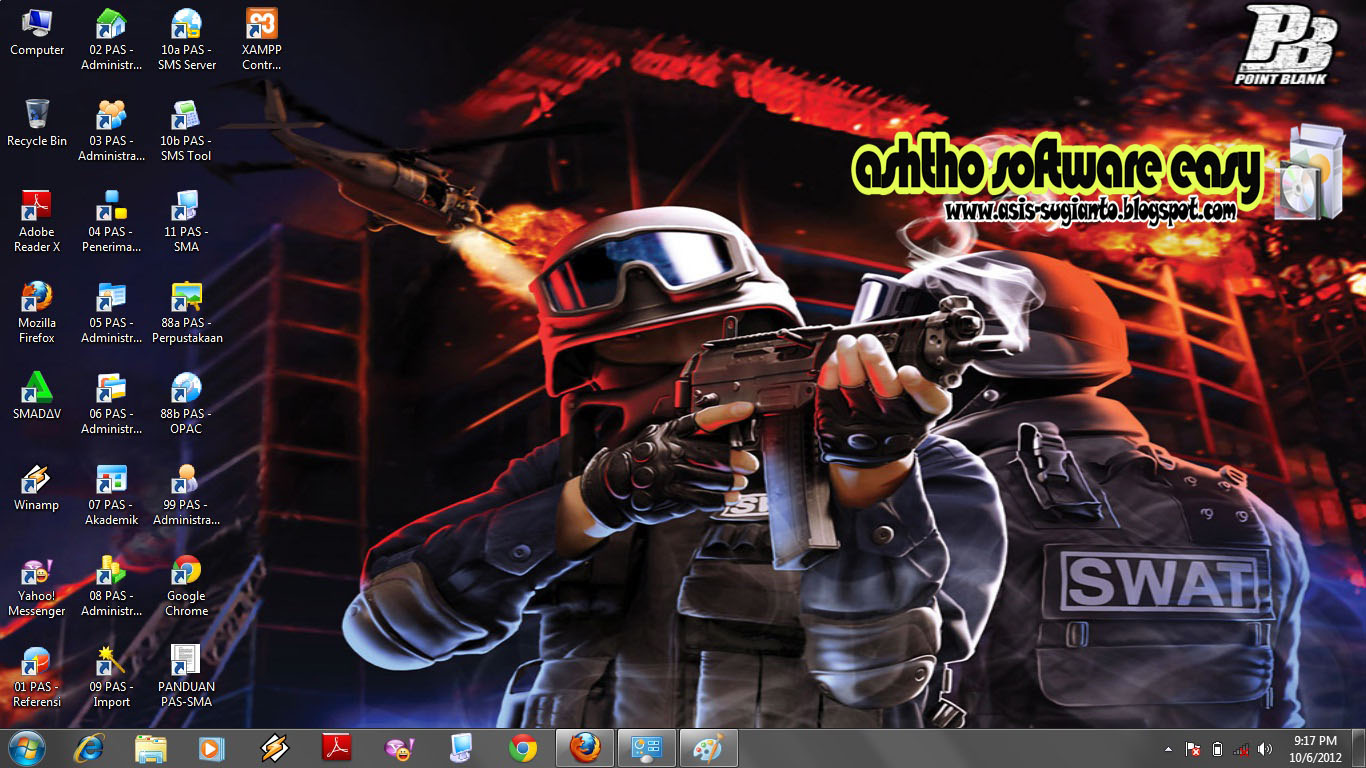Image resolution: width=1366 pixels, height=768 pixels.
Task: Select the 10a PAS - SMS Server shortcut
Action: (x=186, y=40)
